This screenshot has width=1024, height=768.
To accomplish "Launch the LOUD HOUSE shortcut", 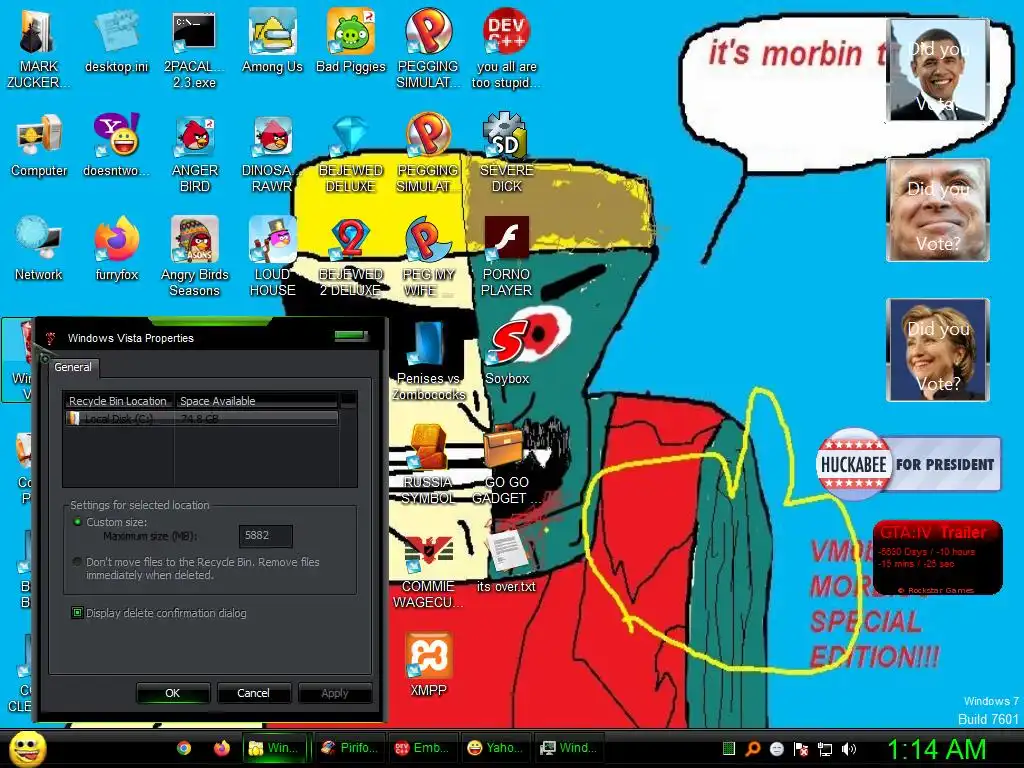I will (x=272, y=256).
